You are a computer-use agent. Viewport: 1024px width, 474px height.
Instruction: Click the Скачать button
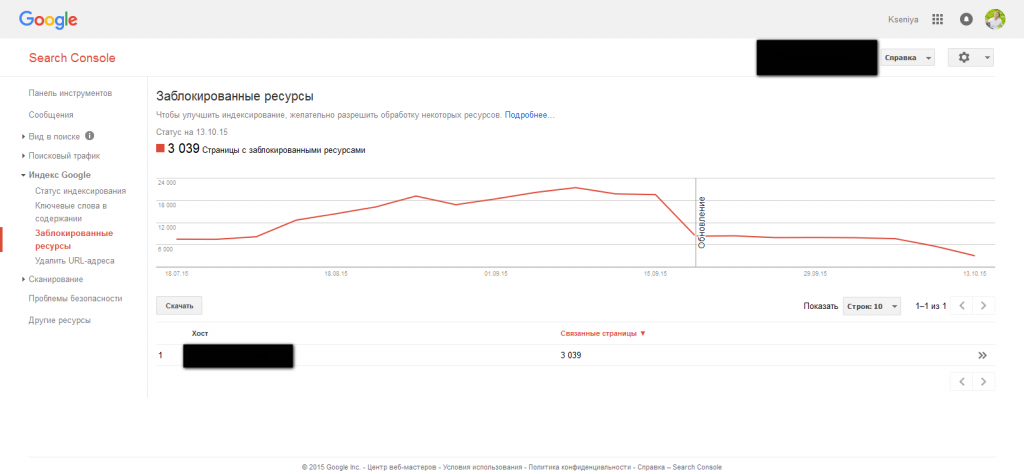(179, 306)
